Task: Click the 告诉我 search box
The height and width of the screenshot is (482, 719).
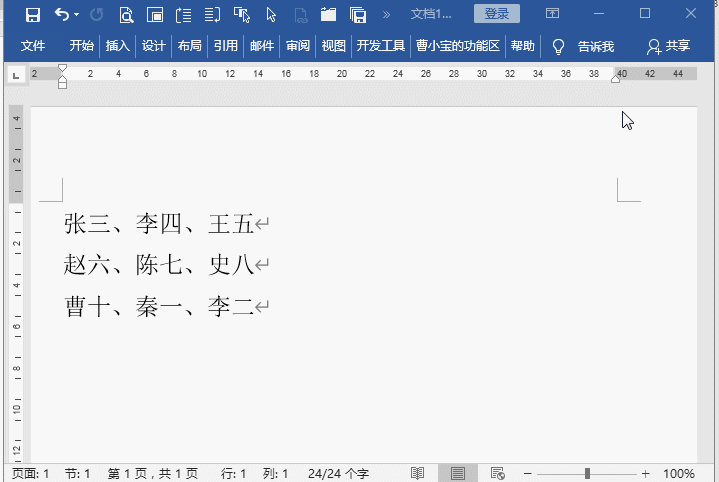Action: [596, 46]
